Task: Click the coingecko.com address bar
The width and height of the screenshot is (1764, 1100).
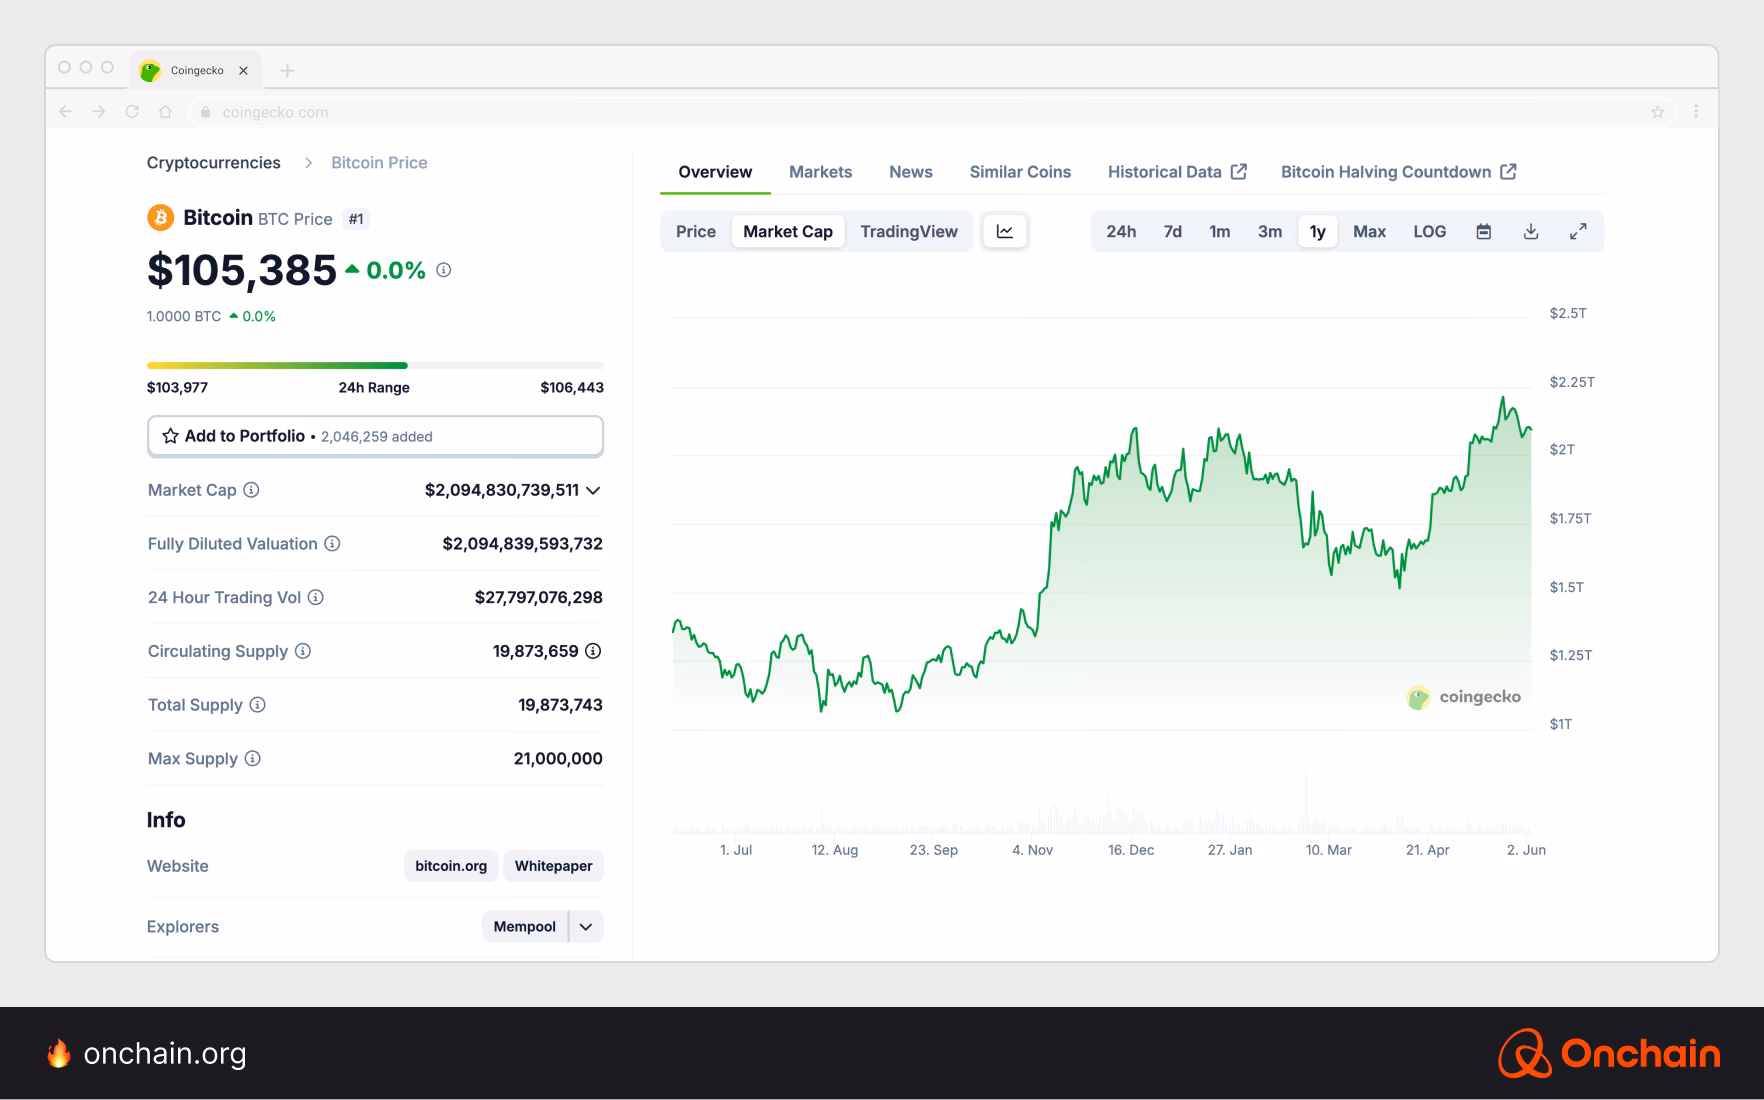Action: click(x=275, y=112)
